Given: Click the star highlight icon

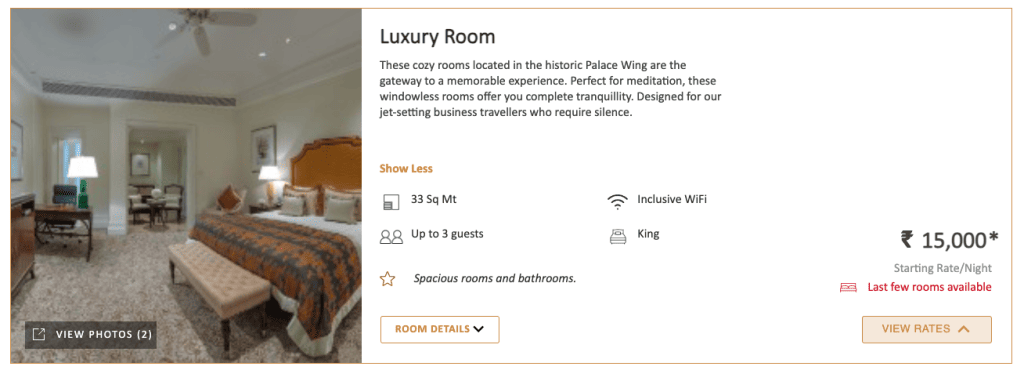Looking at the screenshot, I should pos(388,279).
